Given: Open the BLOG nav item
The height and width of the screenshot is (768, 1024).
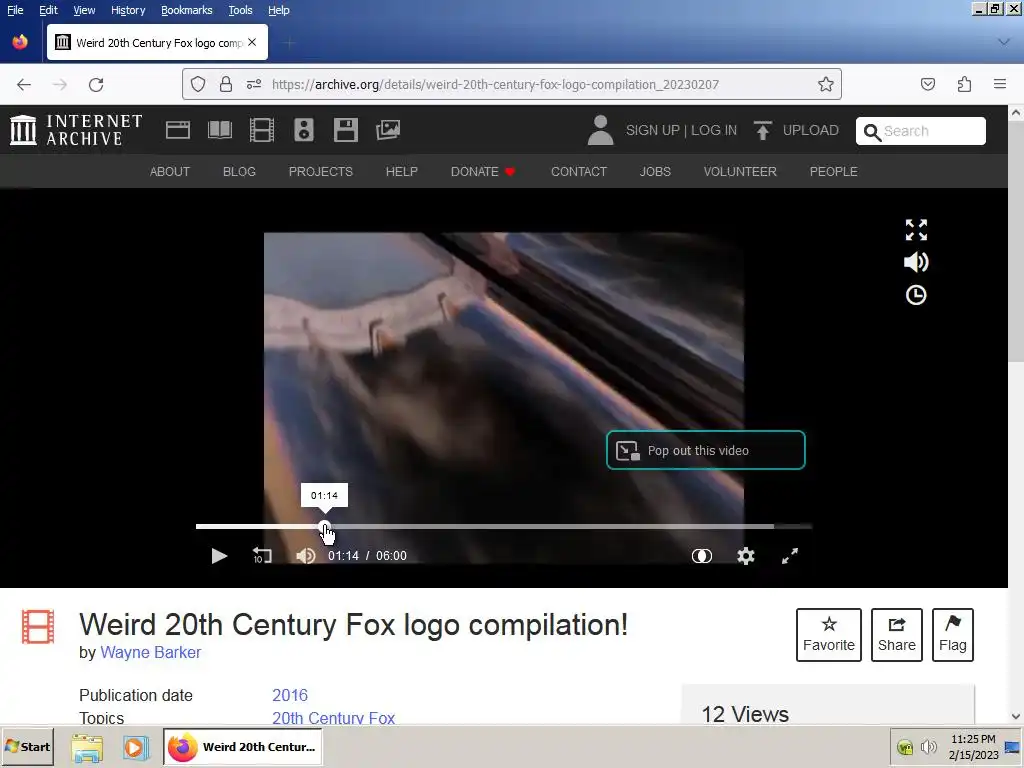Looking at the screenshot, I should (x=239, y=172).
